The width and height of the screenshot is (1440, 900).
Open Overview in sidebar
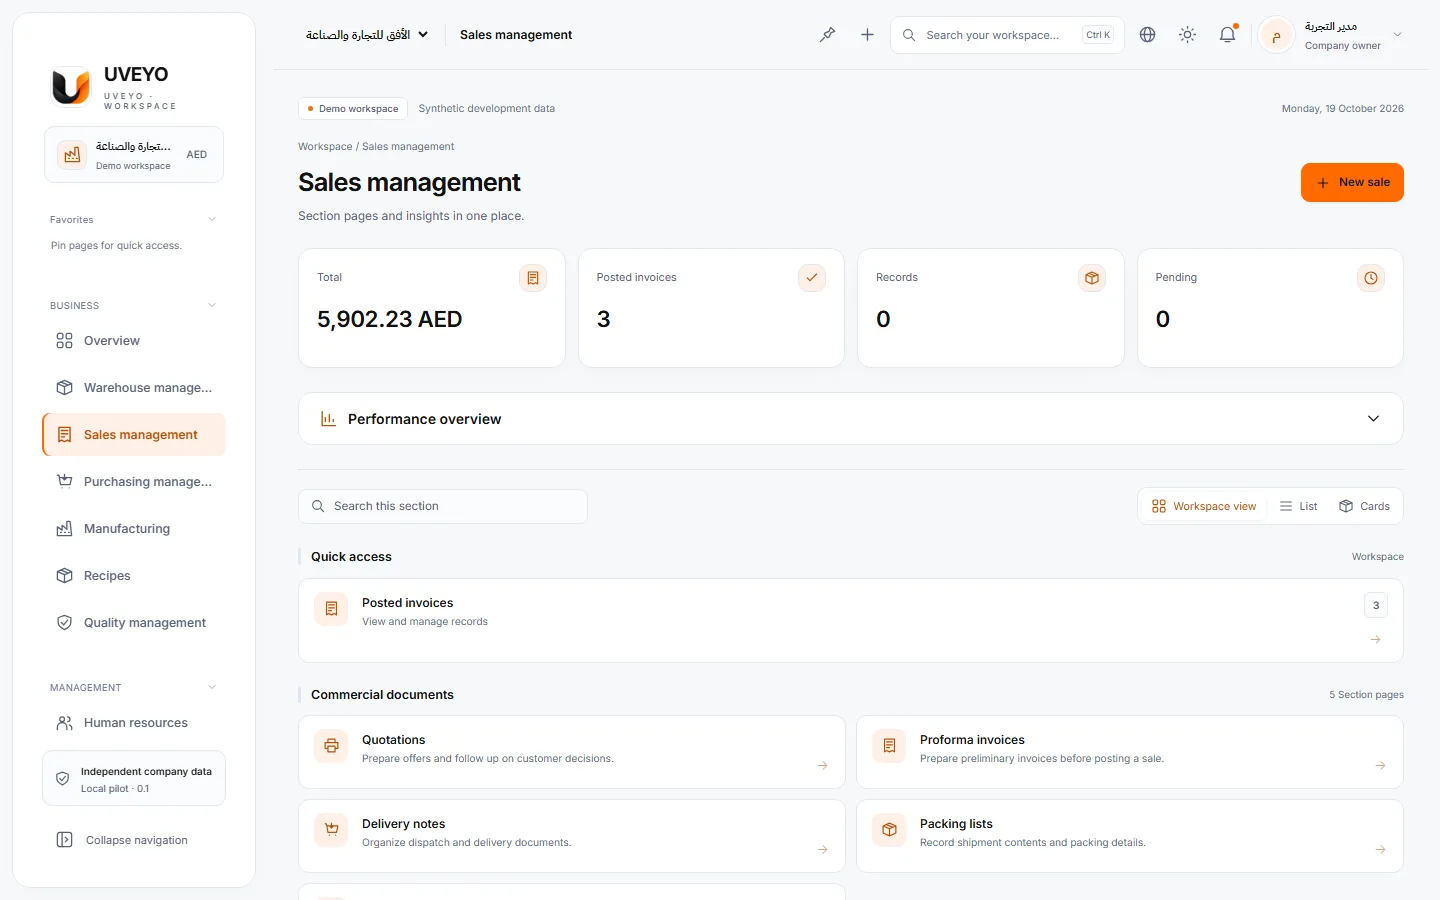point(134,341)
